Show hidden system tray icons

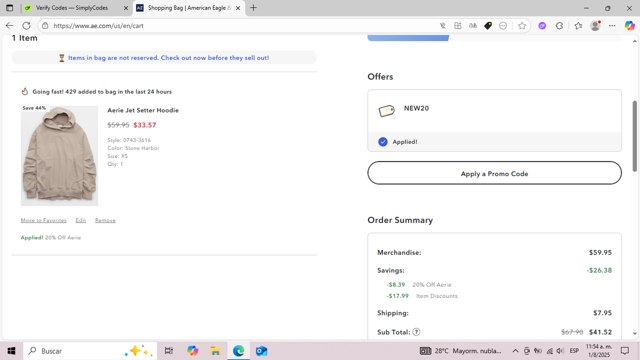[x=516, y=351]
